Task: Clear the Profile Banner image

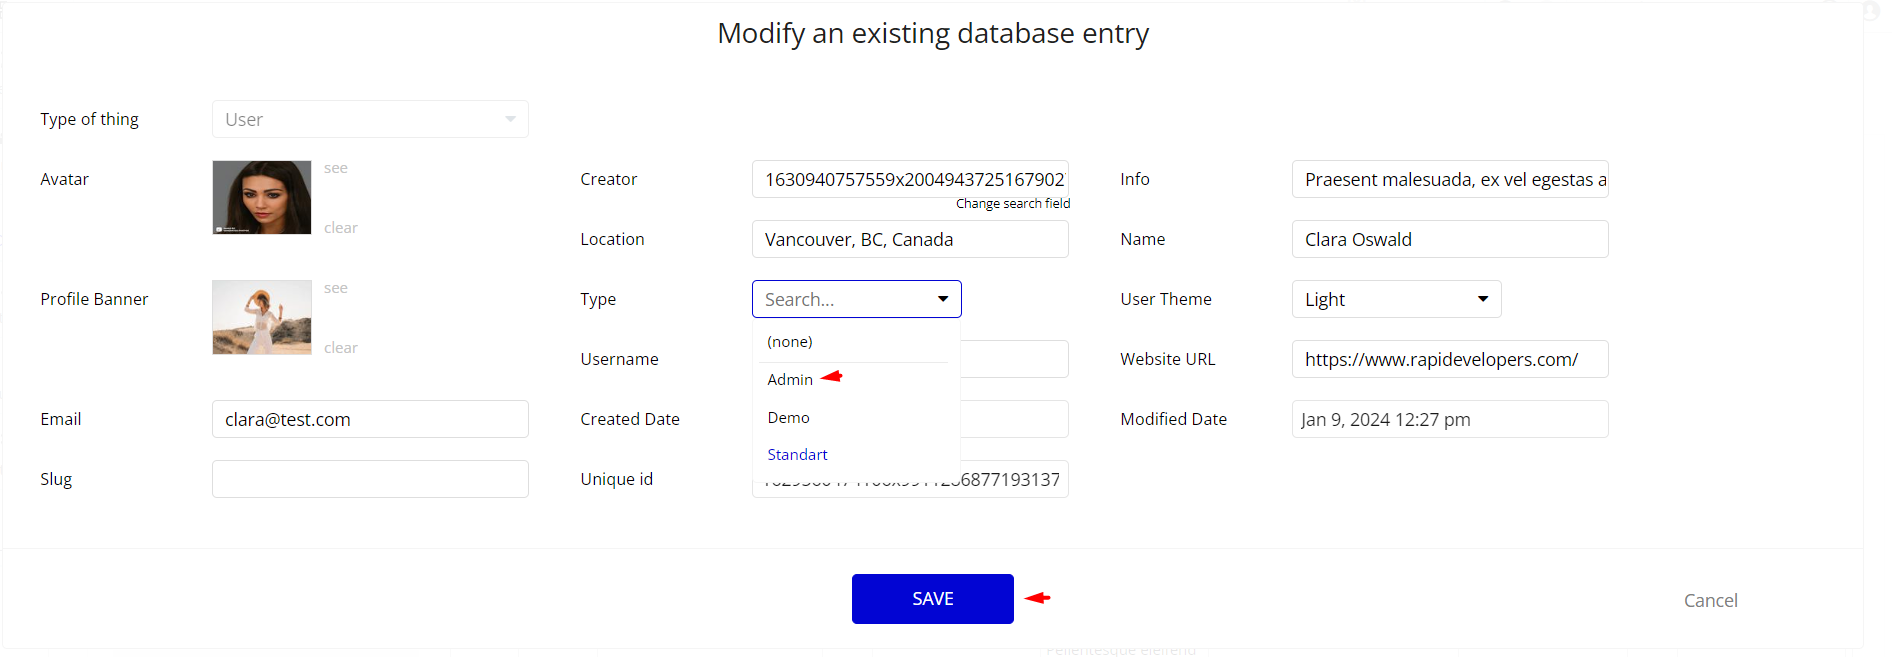Action: 340,348
